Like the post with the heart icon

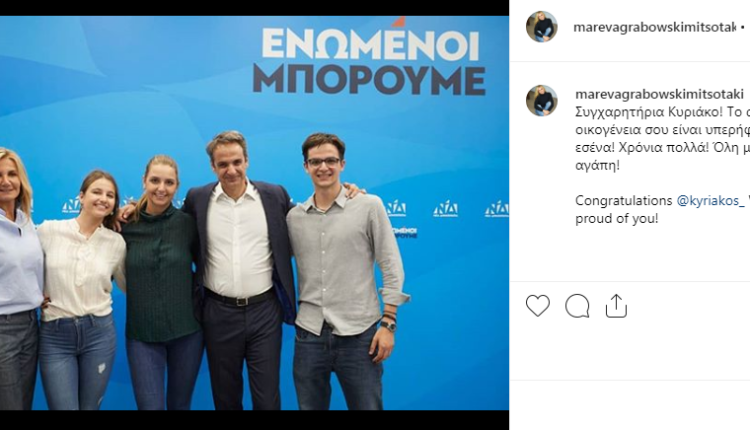pos(538,306)
